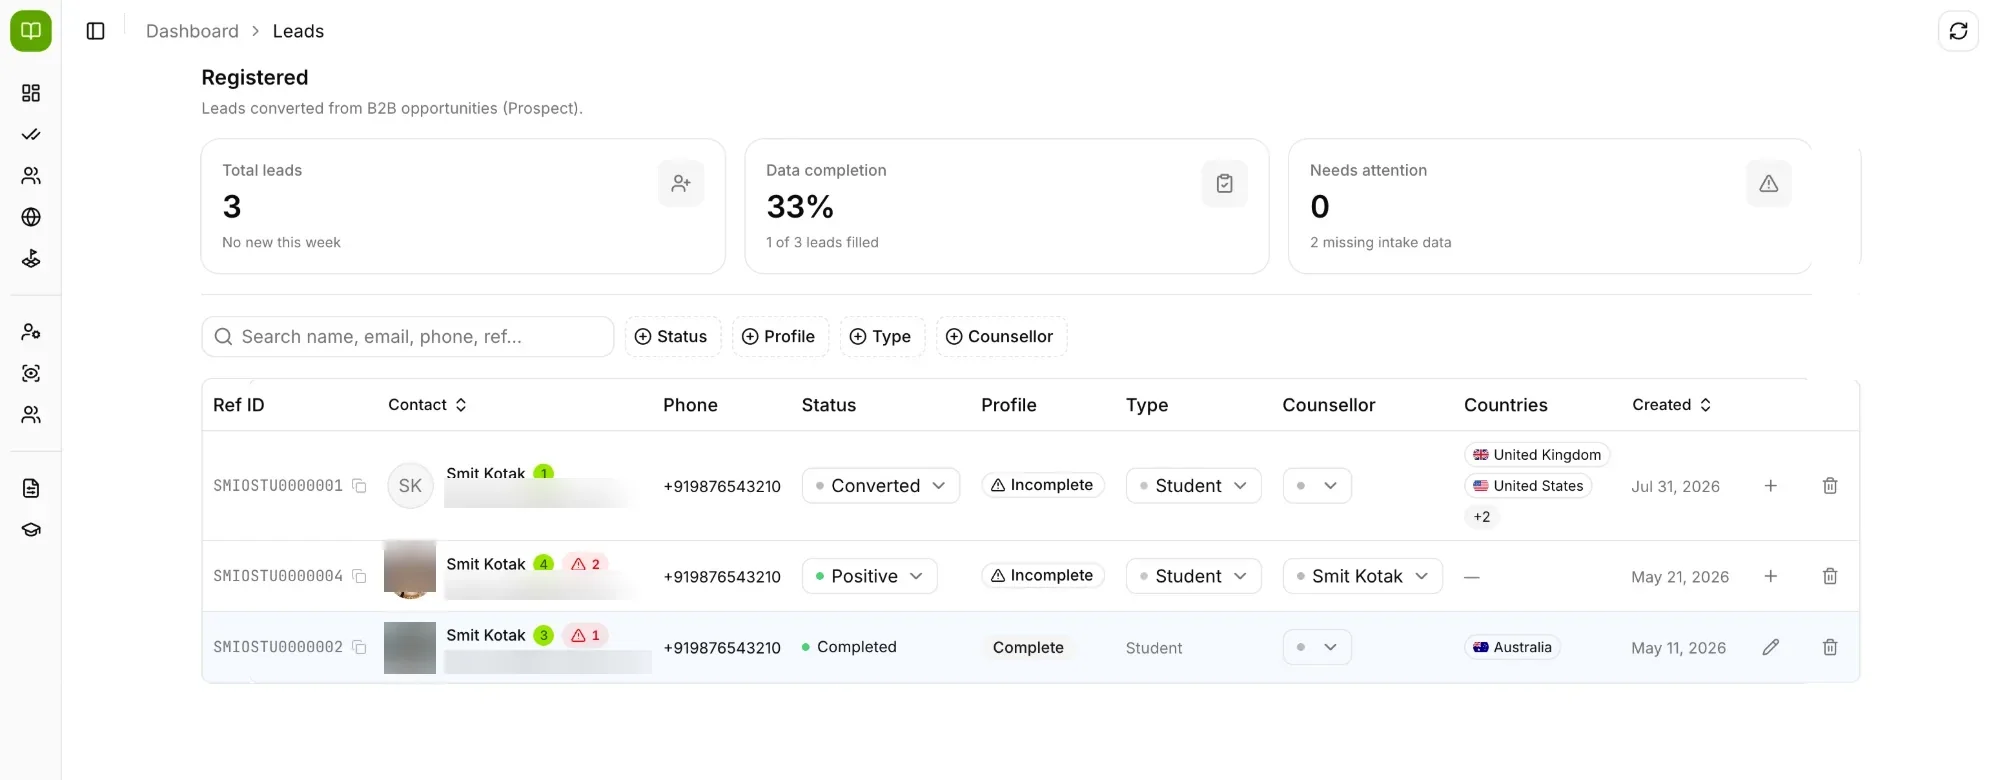Open the Positive status dropdown

[x=870, y=576]
